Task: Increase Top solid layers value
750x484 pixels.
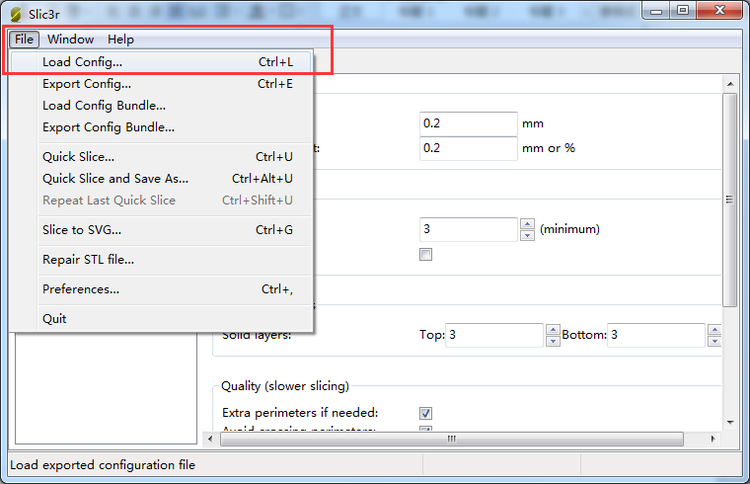Action: (x=553, y=330)
